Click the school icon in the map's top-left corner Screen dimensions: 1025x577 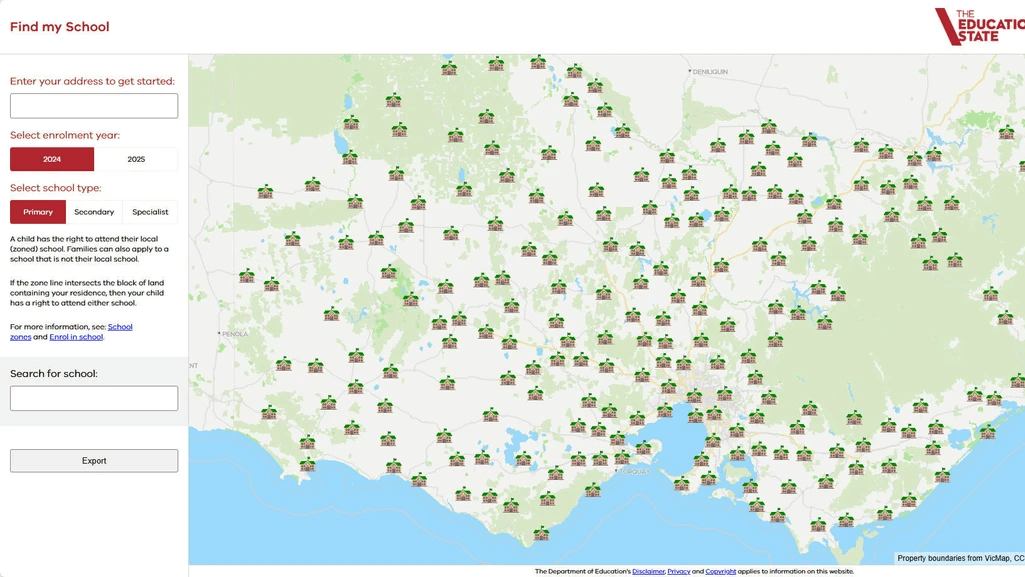[266, 194]
